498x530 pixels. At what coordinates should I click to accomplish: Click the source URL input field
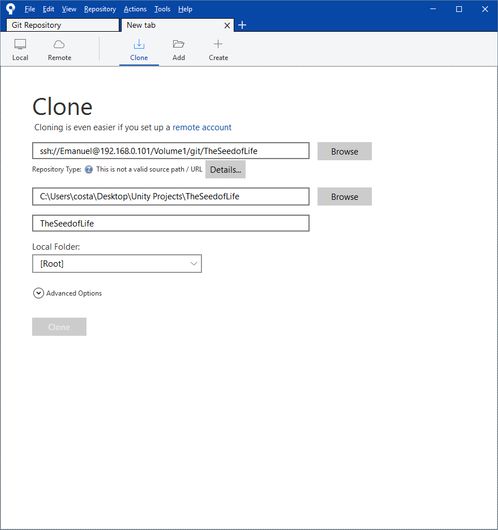pyautogui.click(x=171, y=151)
